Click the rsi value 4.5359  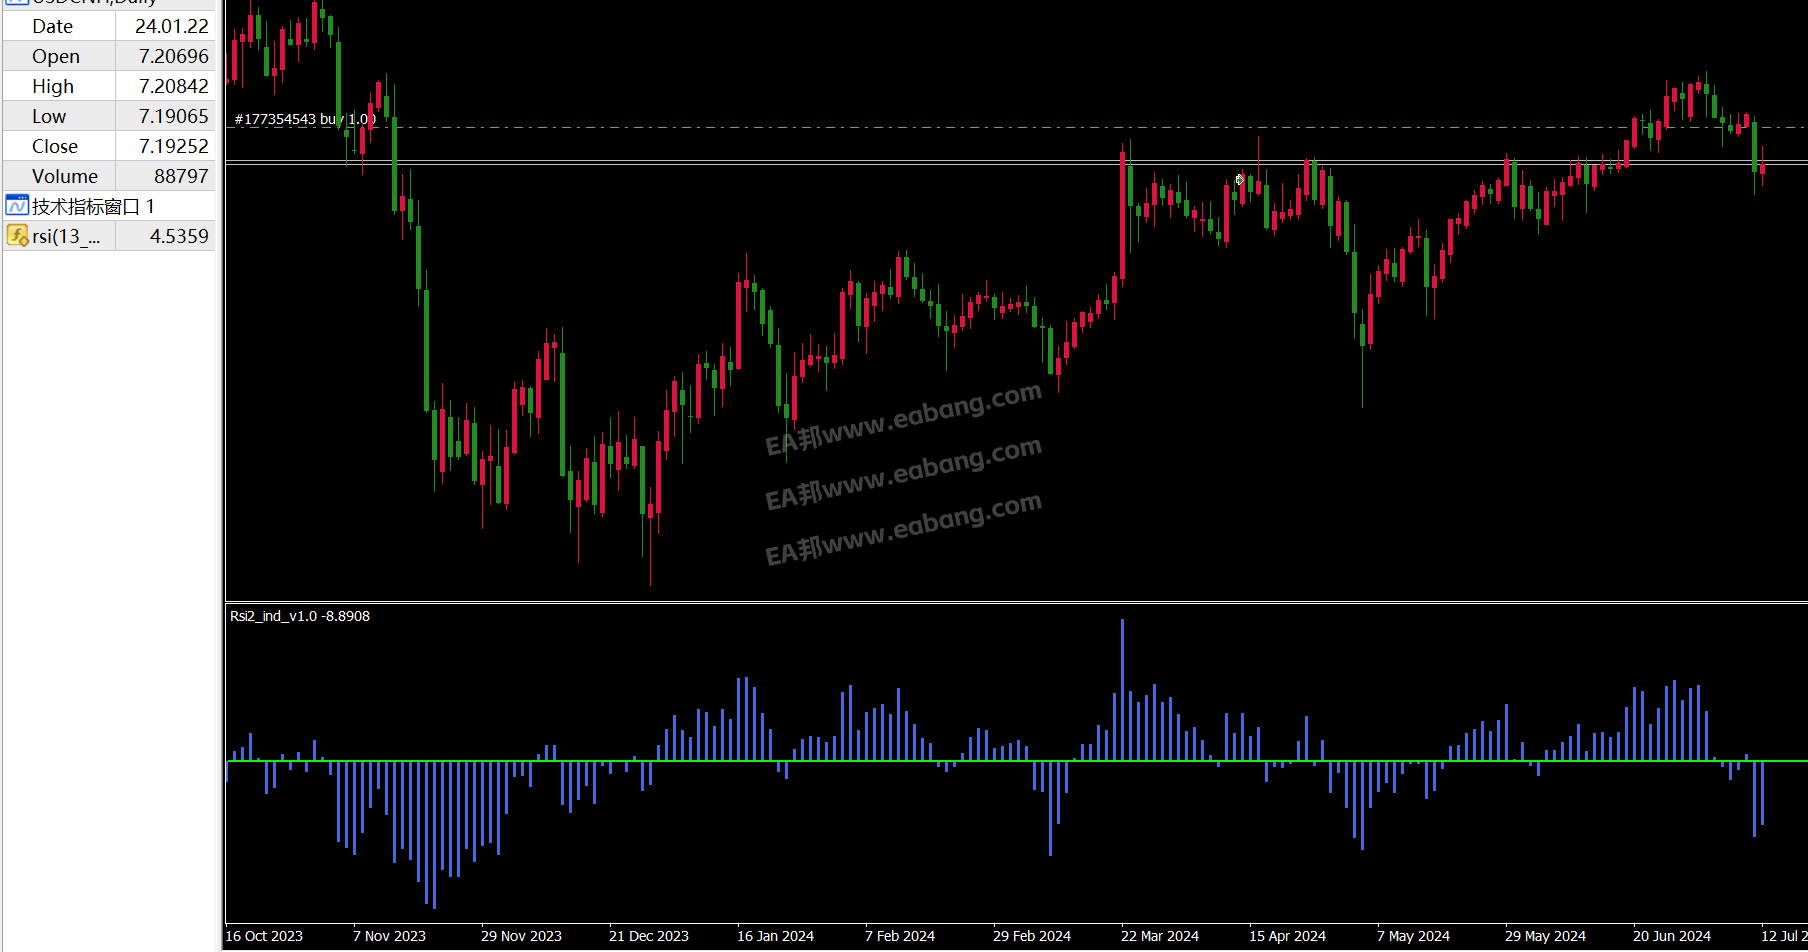pos(179,236)
